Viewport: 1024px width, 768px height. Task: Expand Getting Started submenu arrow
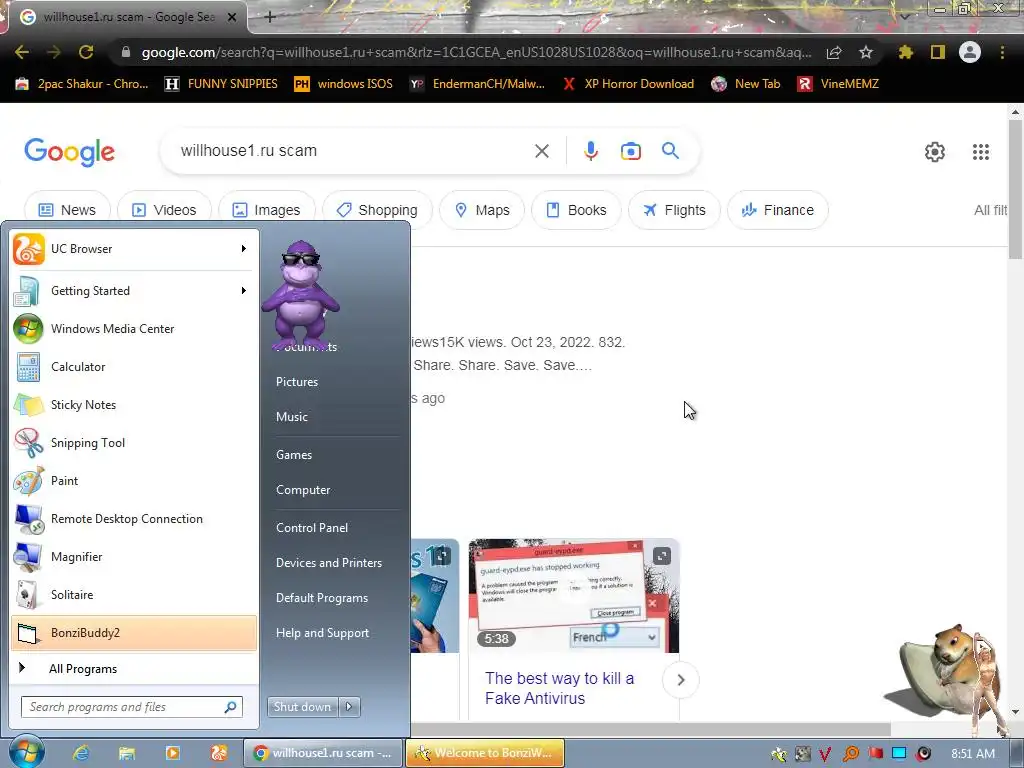click(x=244, y=291)
